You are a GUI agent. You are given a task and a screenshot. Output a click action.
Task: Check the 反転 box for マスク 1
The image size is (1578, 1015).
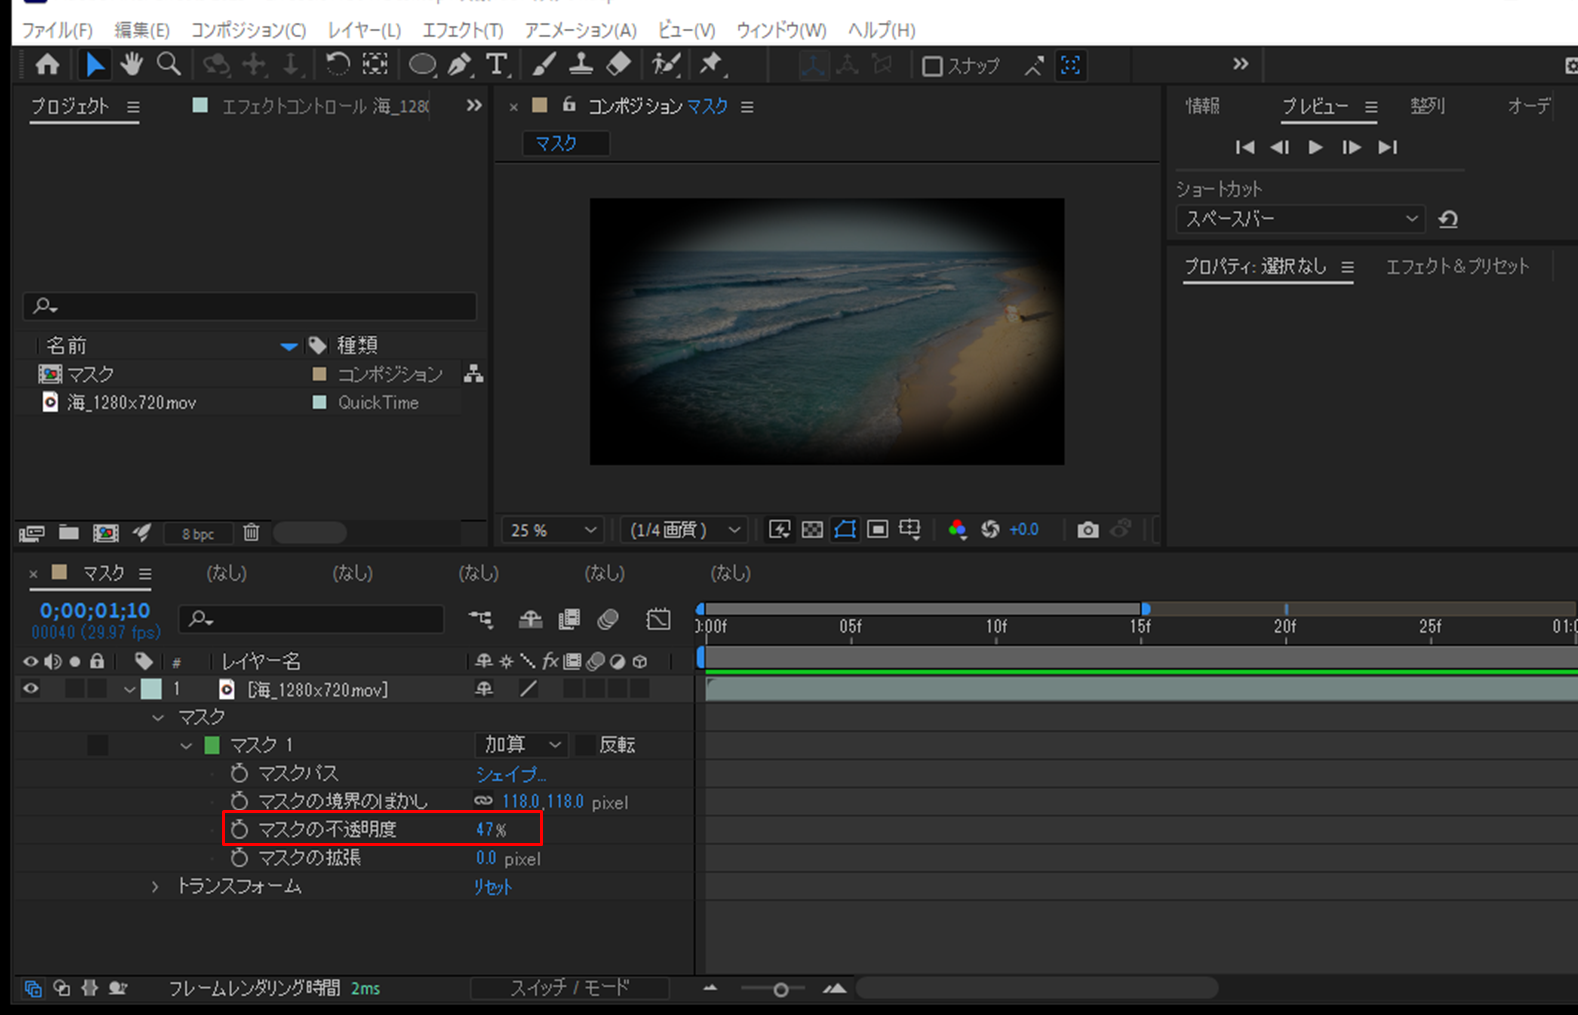point(585,745)
